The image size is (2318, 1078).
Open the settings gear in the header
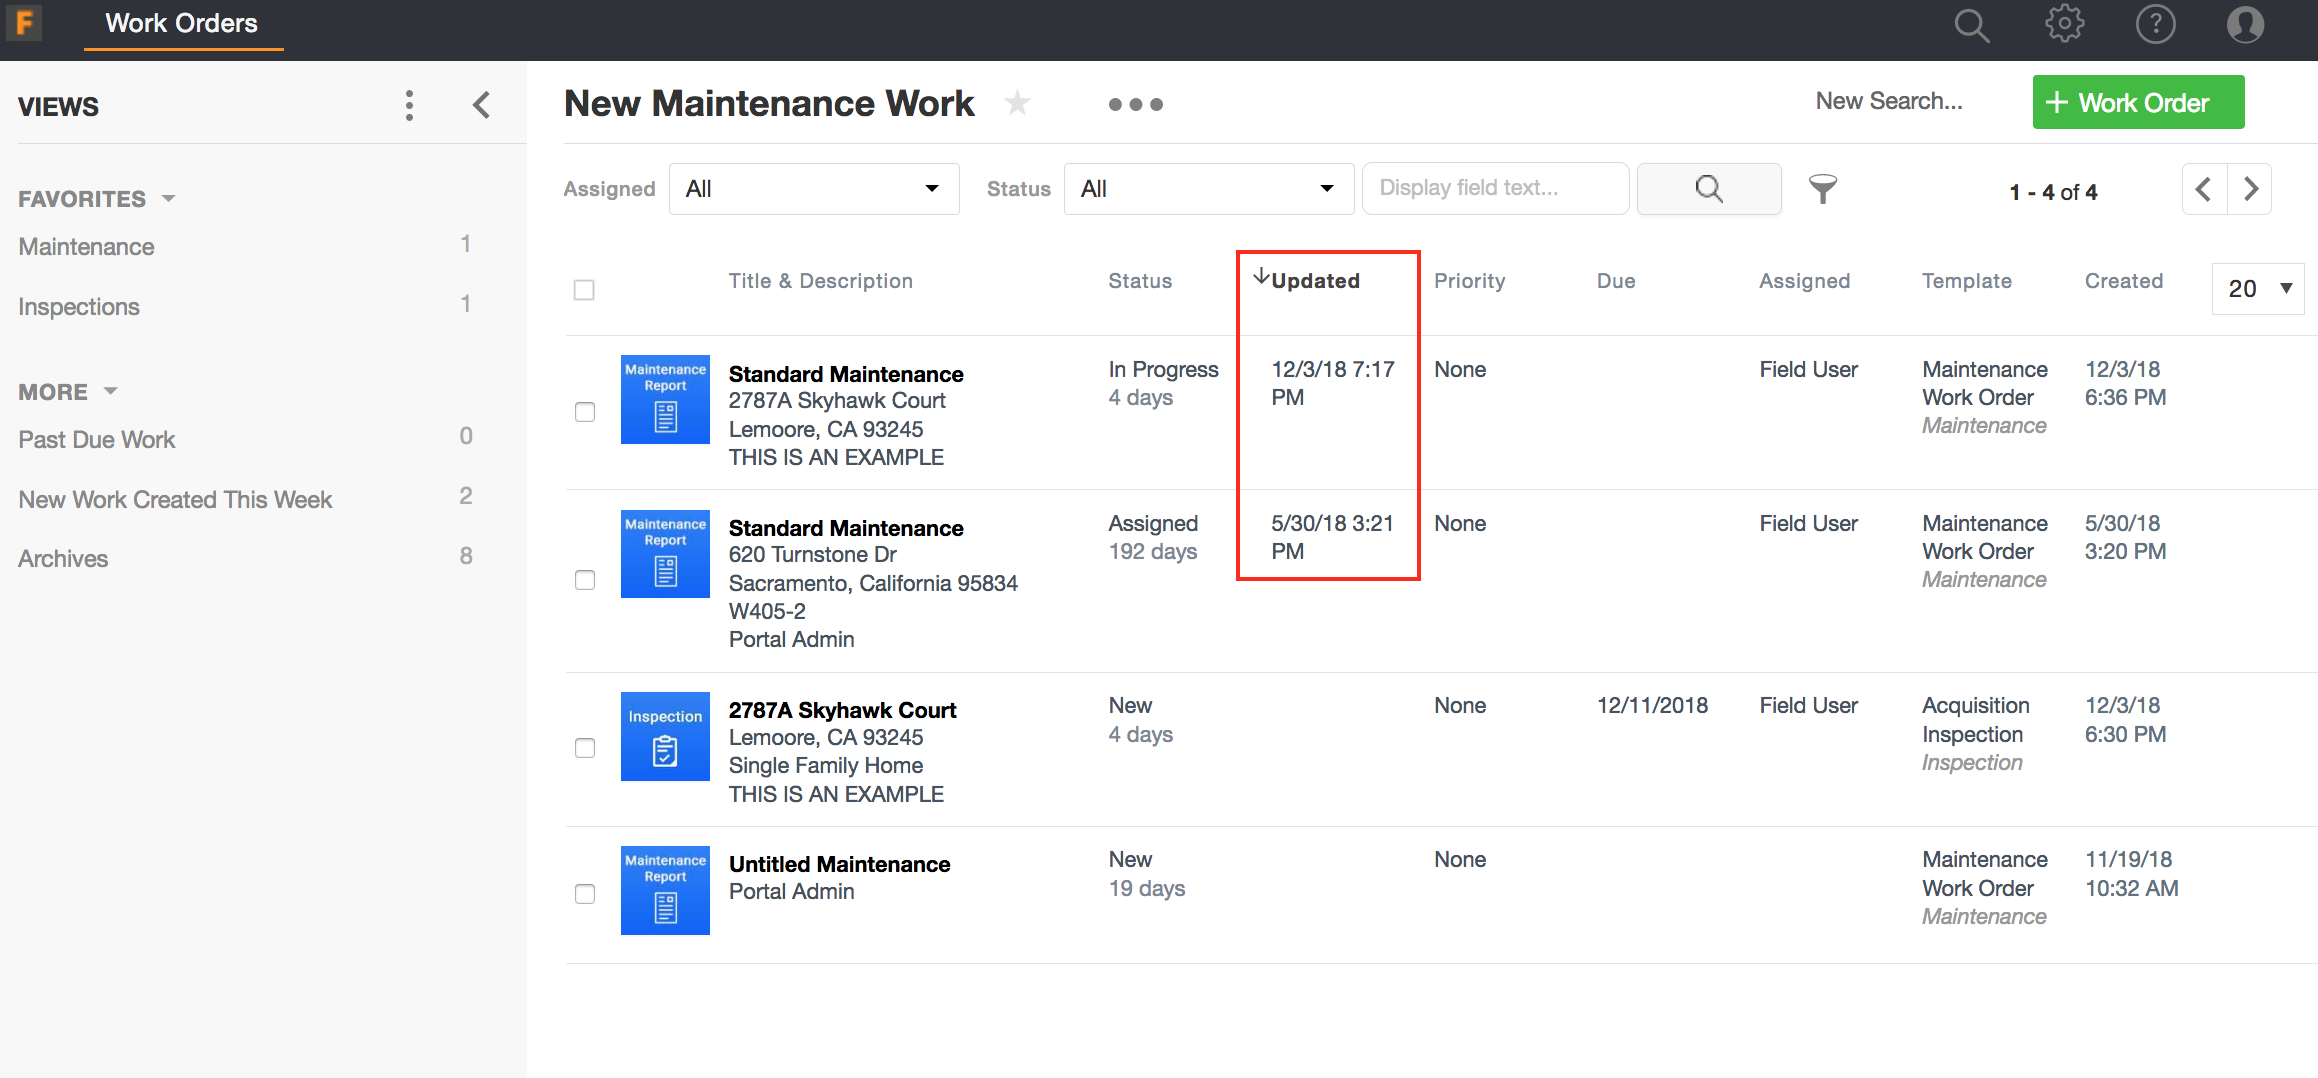tap(2064, 24)
